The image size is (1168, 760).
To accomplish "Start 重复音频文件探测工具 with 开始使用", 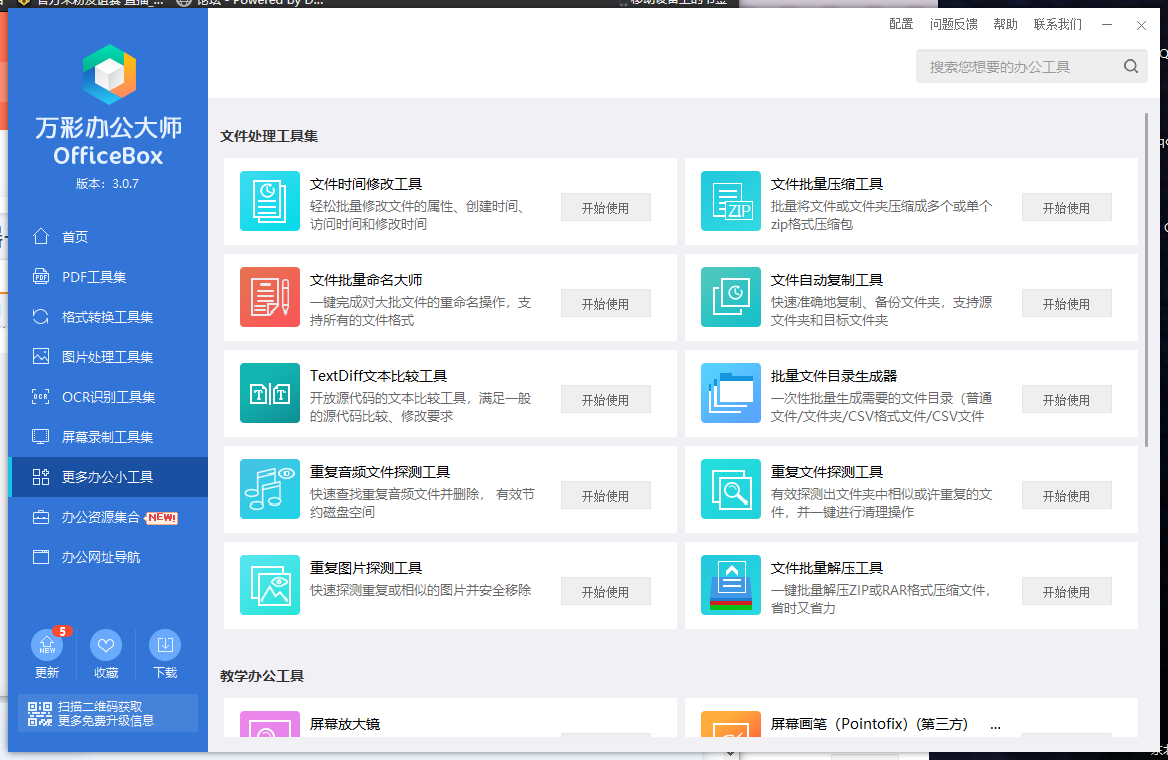I will pos(606,495).
